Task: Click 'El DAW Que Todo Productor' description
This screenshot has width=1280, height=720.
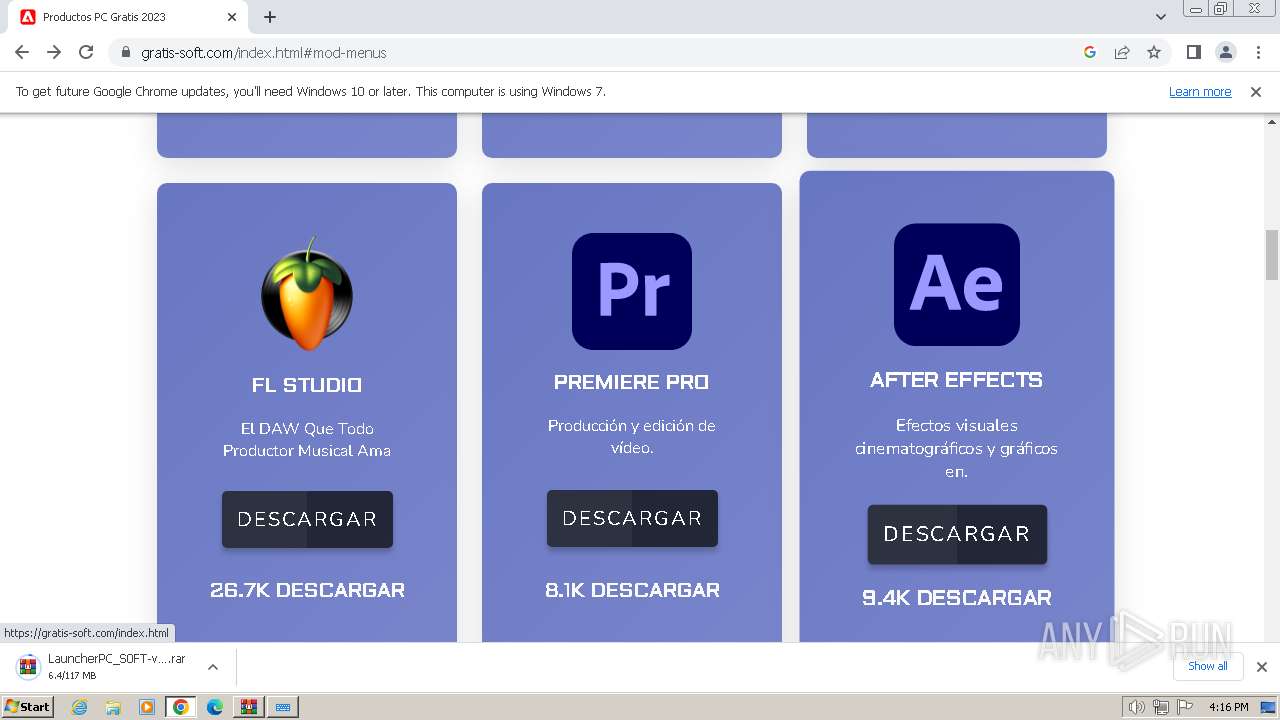Action: (x=307, y=439)
